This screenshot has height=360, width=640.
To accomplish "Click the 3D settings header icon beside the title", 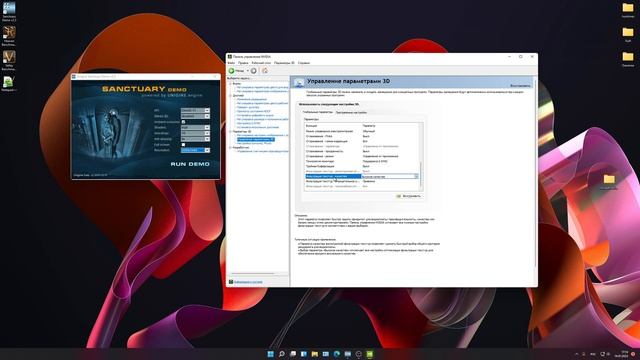I will click(x=299, y=82).
